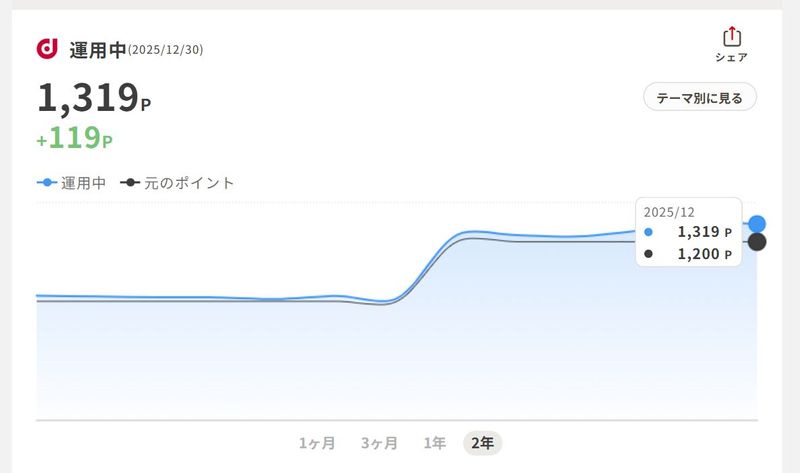Click the blue dot inside the tooltip
800x473 pixels.
click(x=648, y=232)
